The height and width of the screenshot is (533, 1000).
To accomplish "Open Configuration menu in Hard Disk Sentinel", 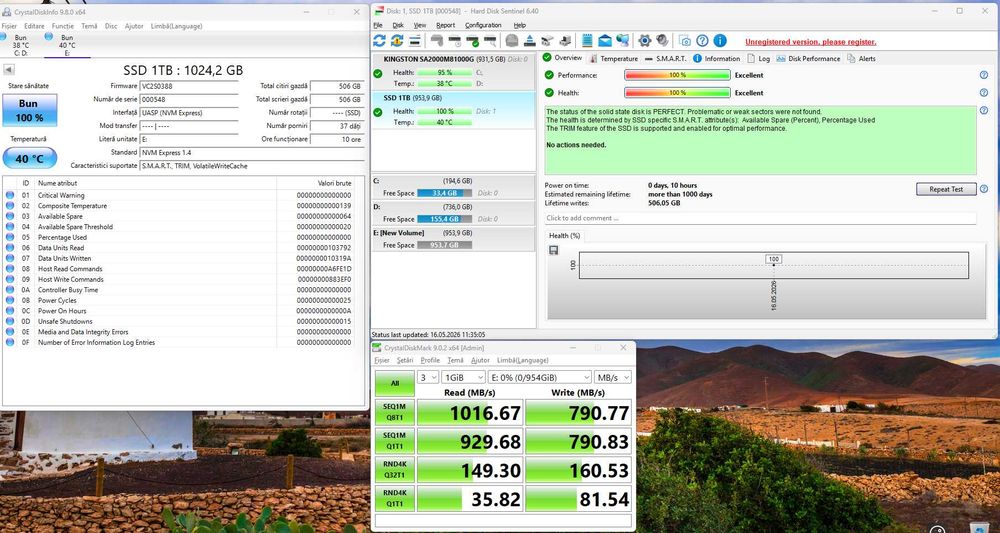I will click(483, 25).
